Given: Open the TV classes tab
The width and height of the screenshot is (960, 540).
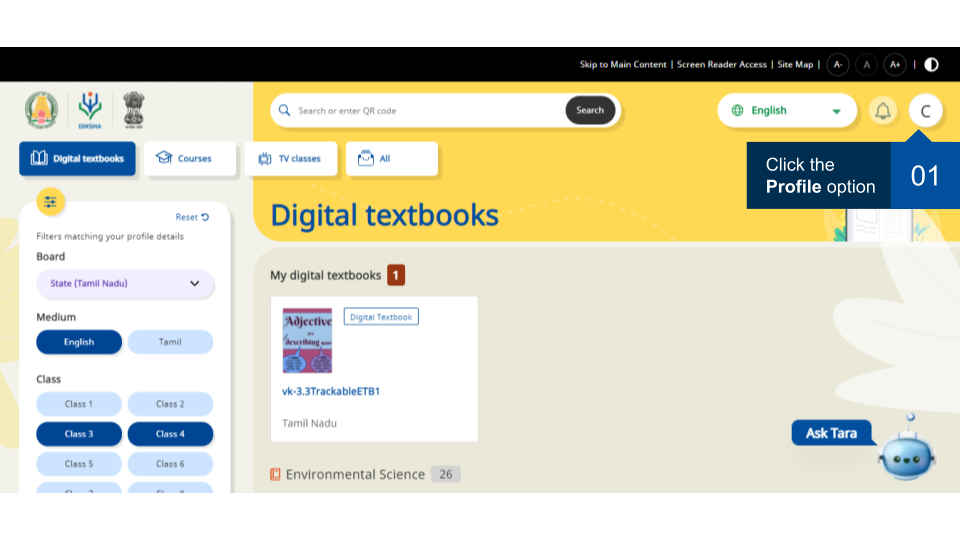Looking at the screenshot, I should (290, 158).
